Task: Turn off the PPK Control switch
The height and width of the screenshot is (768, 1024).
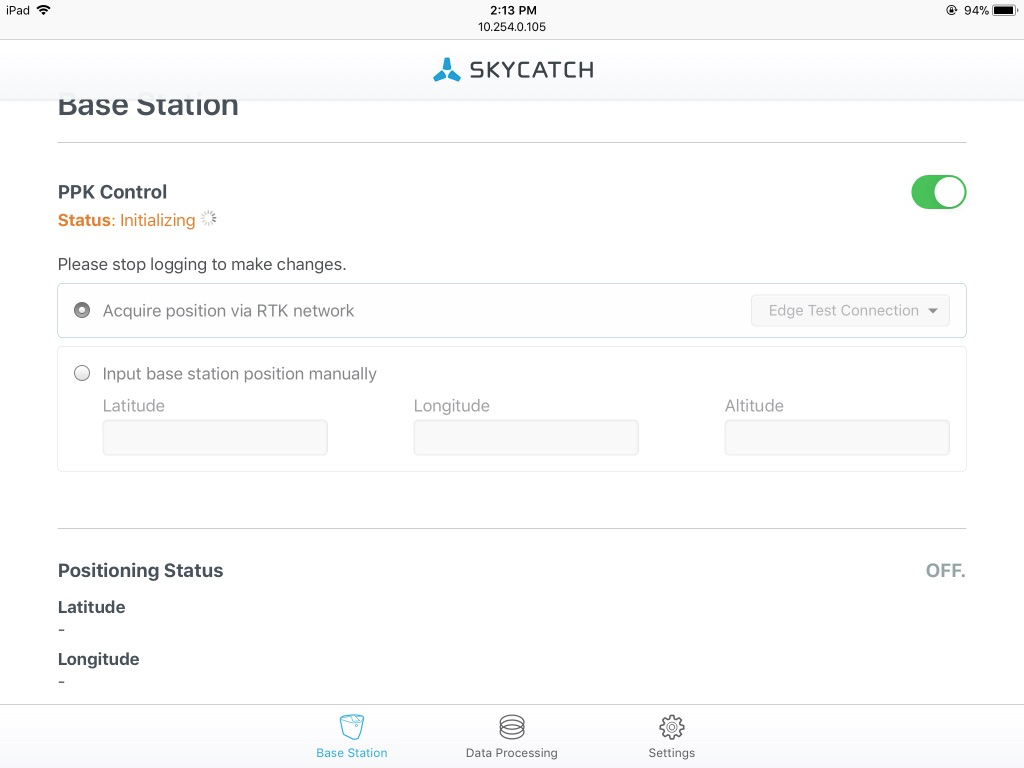Action: tap(938, 192)
